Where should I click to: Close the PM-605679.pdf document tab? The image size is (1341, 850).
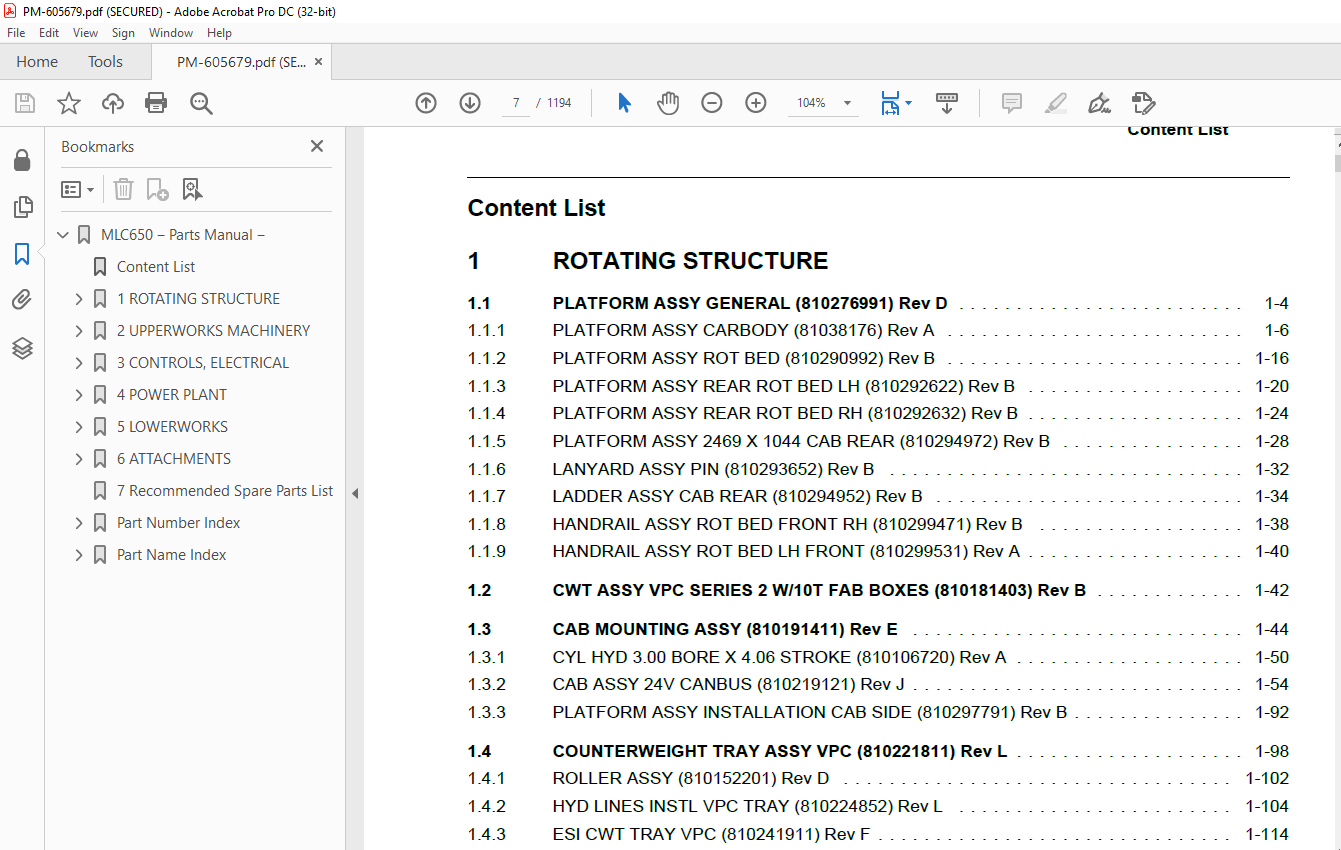coord(319,62)
